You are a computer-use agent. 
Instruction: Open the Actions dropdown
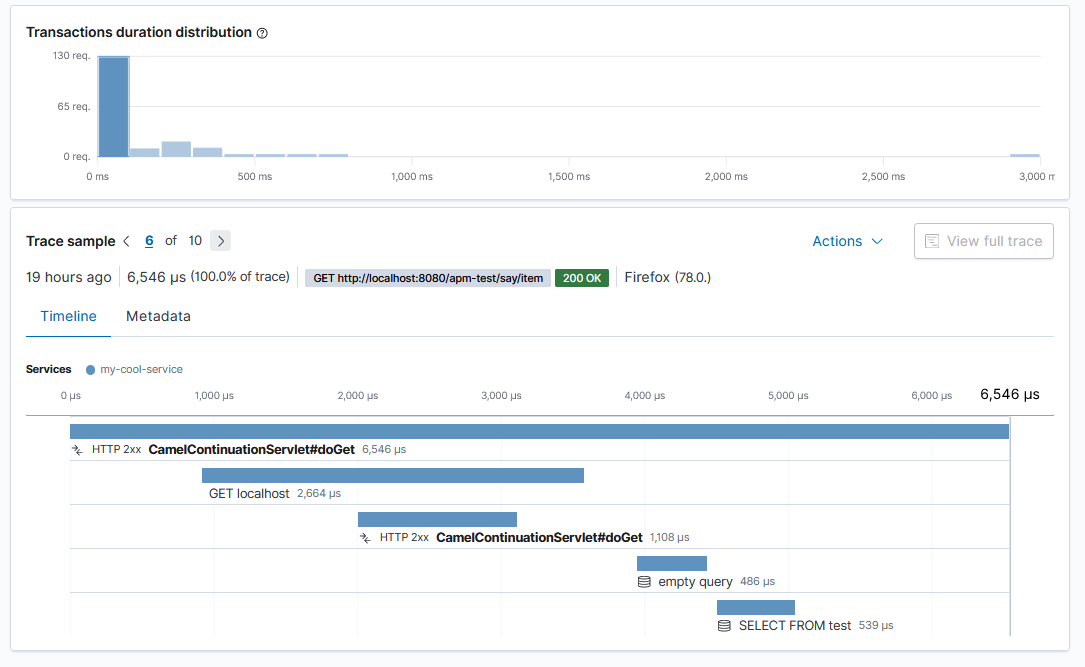[x=848, y=241]
